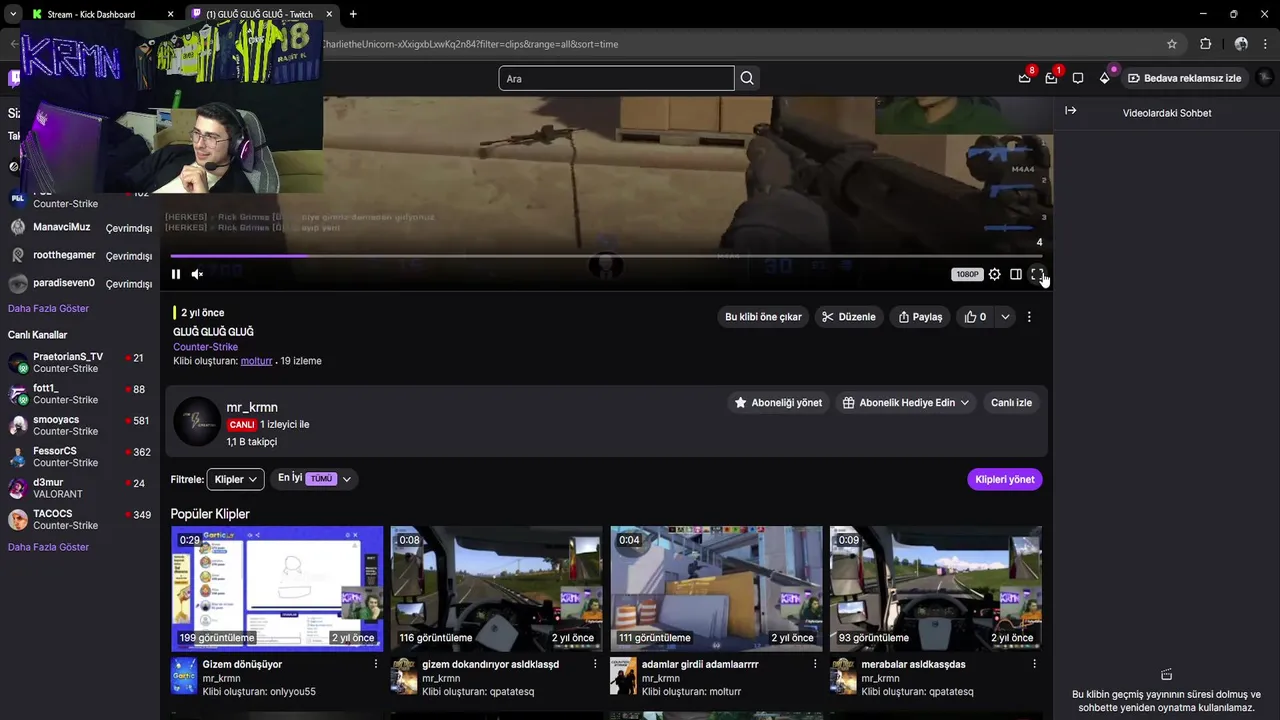1280x720 pixels.
Task: Click the search magnifier button
Action: click(x=747, y=78)
